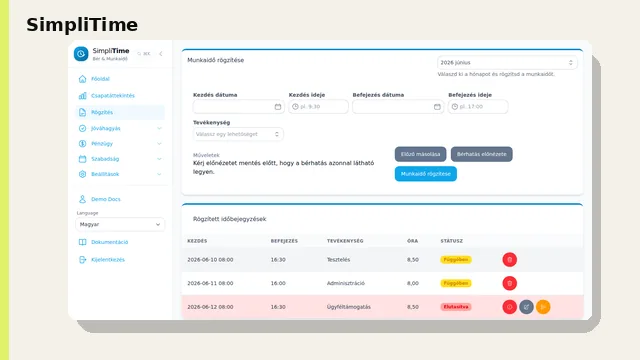Click the calendar icon beside Szabadság
This screenshot has width=640, height=360.
coord(82,159)
